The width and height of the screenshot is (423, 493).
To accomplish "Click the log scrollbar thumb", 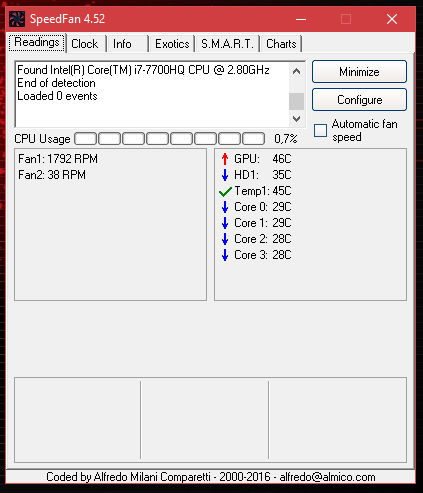I will 296,101.
